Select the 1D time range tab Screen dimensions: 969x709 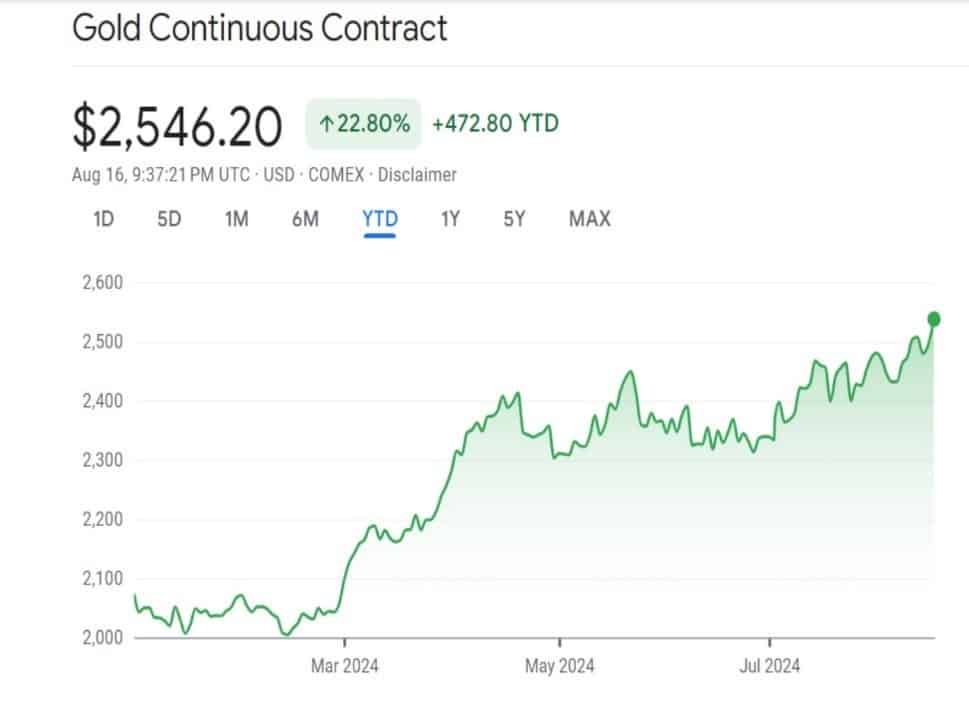point(103,218)
